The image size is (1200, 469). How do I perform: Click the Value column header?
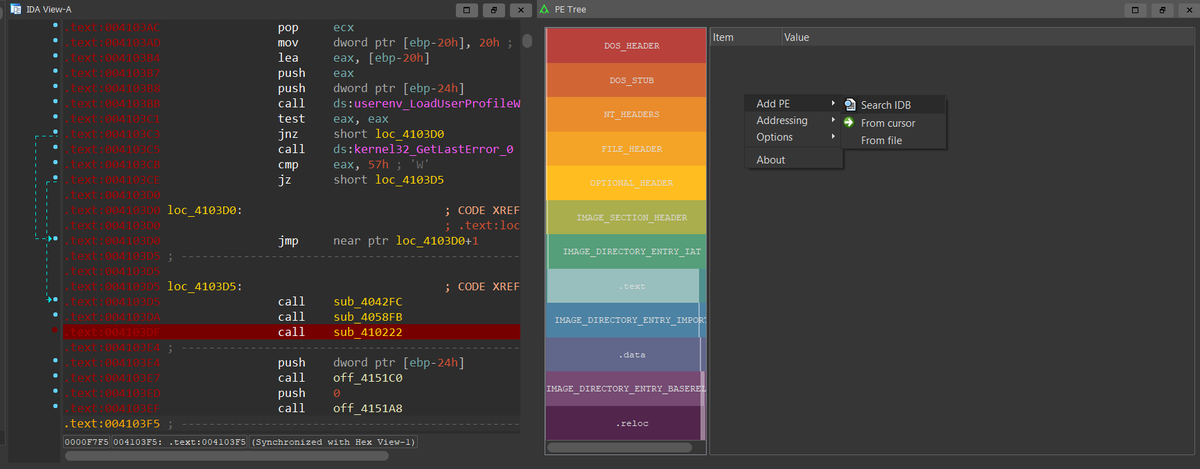pos(986,37)
